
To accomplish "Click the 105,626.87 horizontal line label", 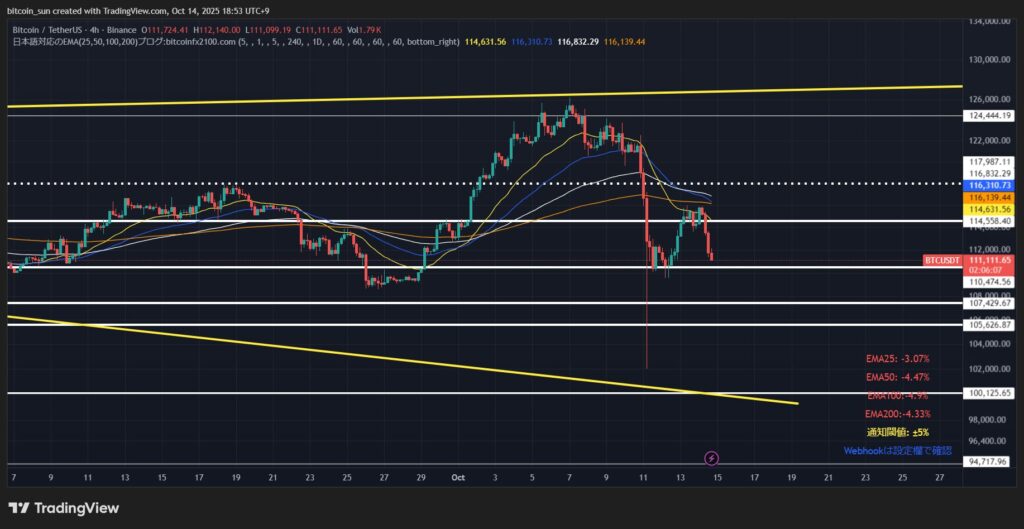I will [991, 325].
